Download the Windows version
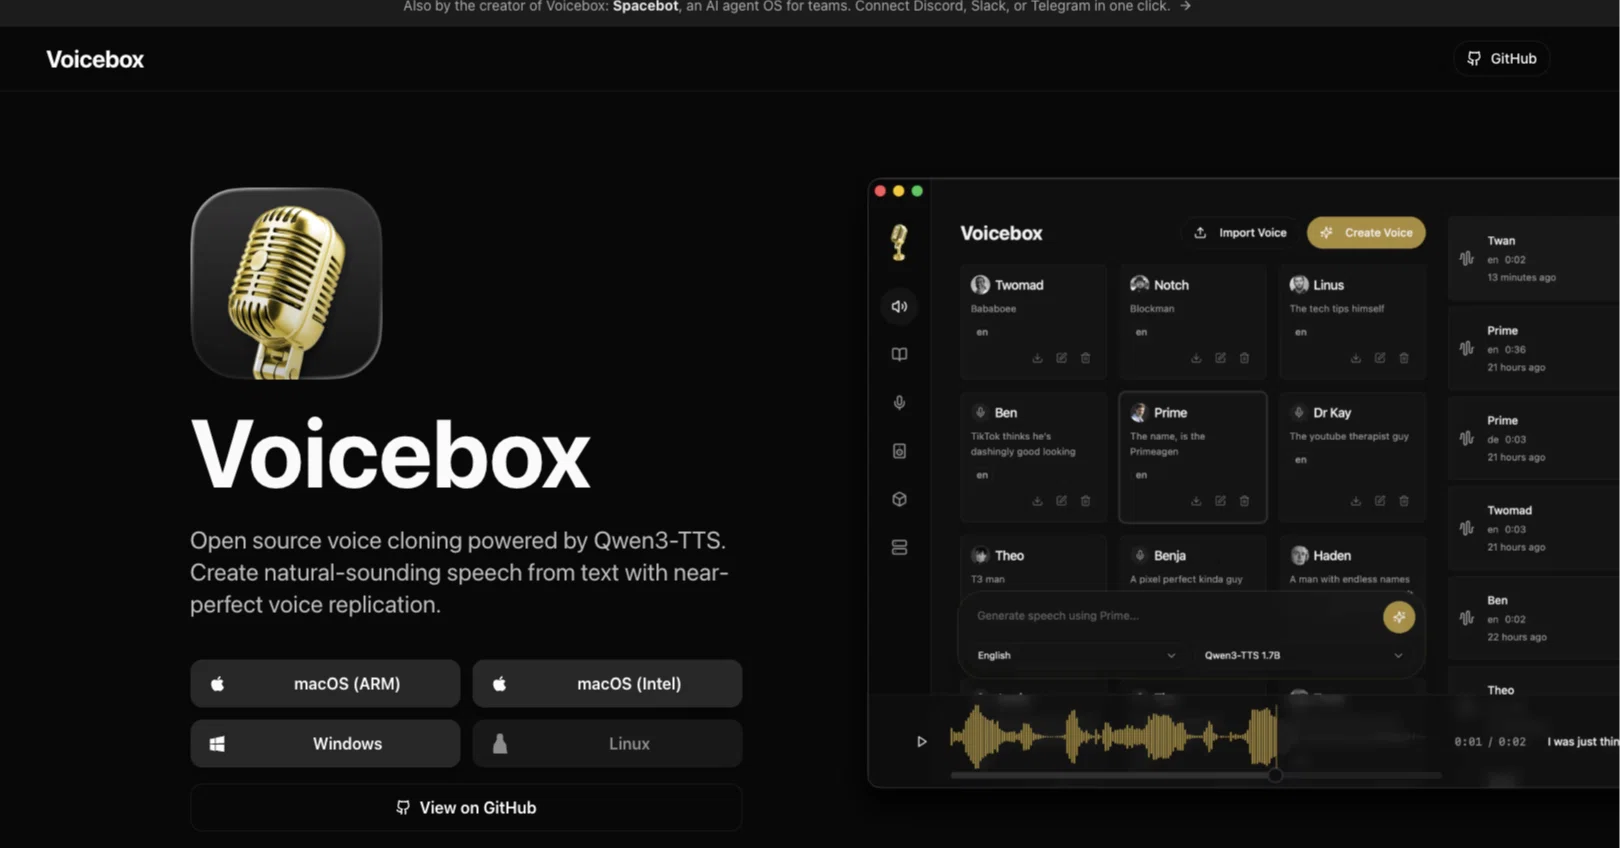The height and width of the screenshot is (848, 1620). 325,744
